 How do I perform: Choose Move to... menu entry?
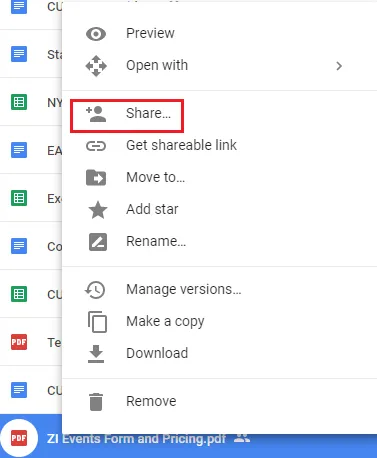coord(220,177)
